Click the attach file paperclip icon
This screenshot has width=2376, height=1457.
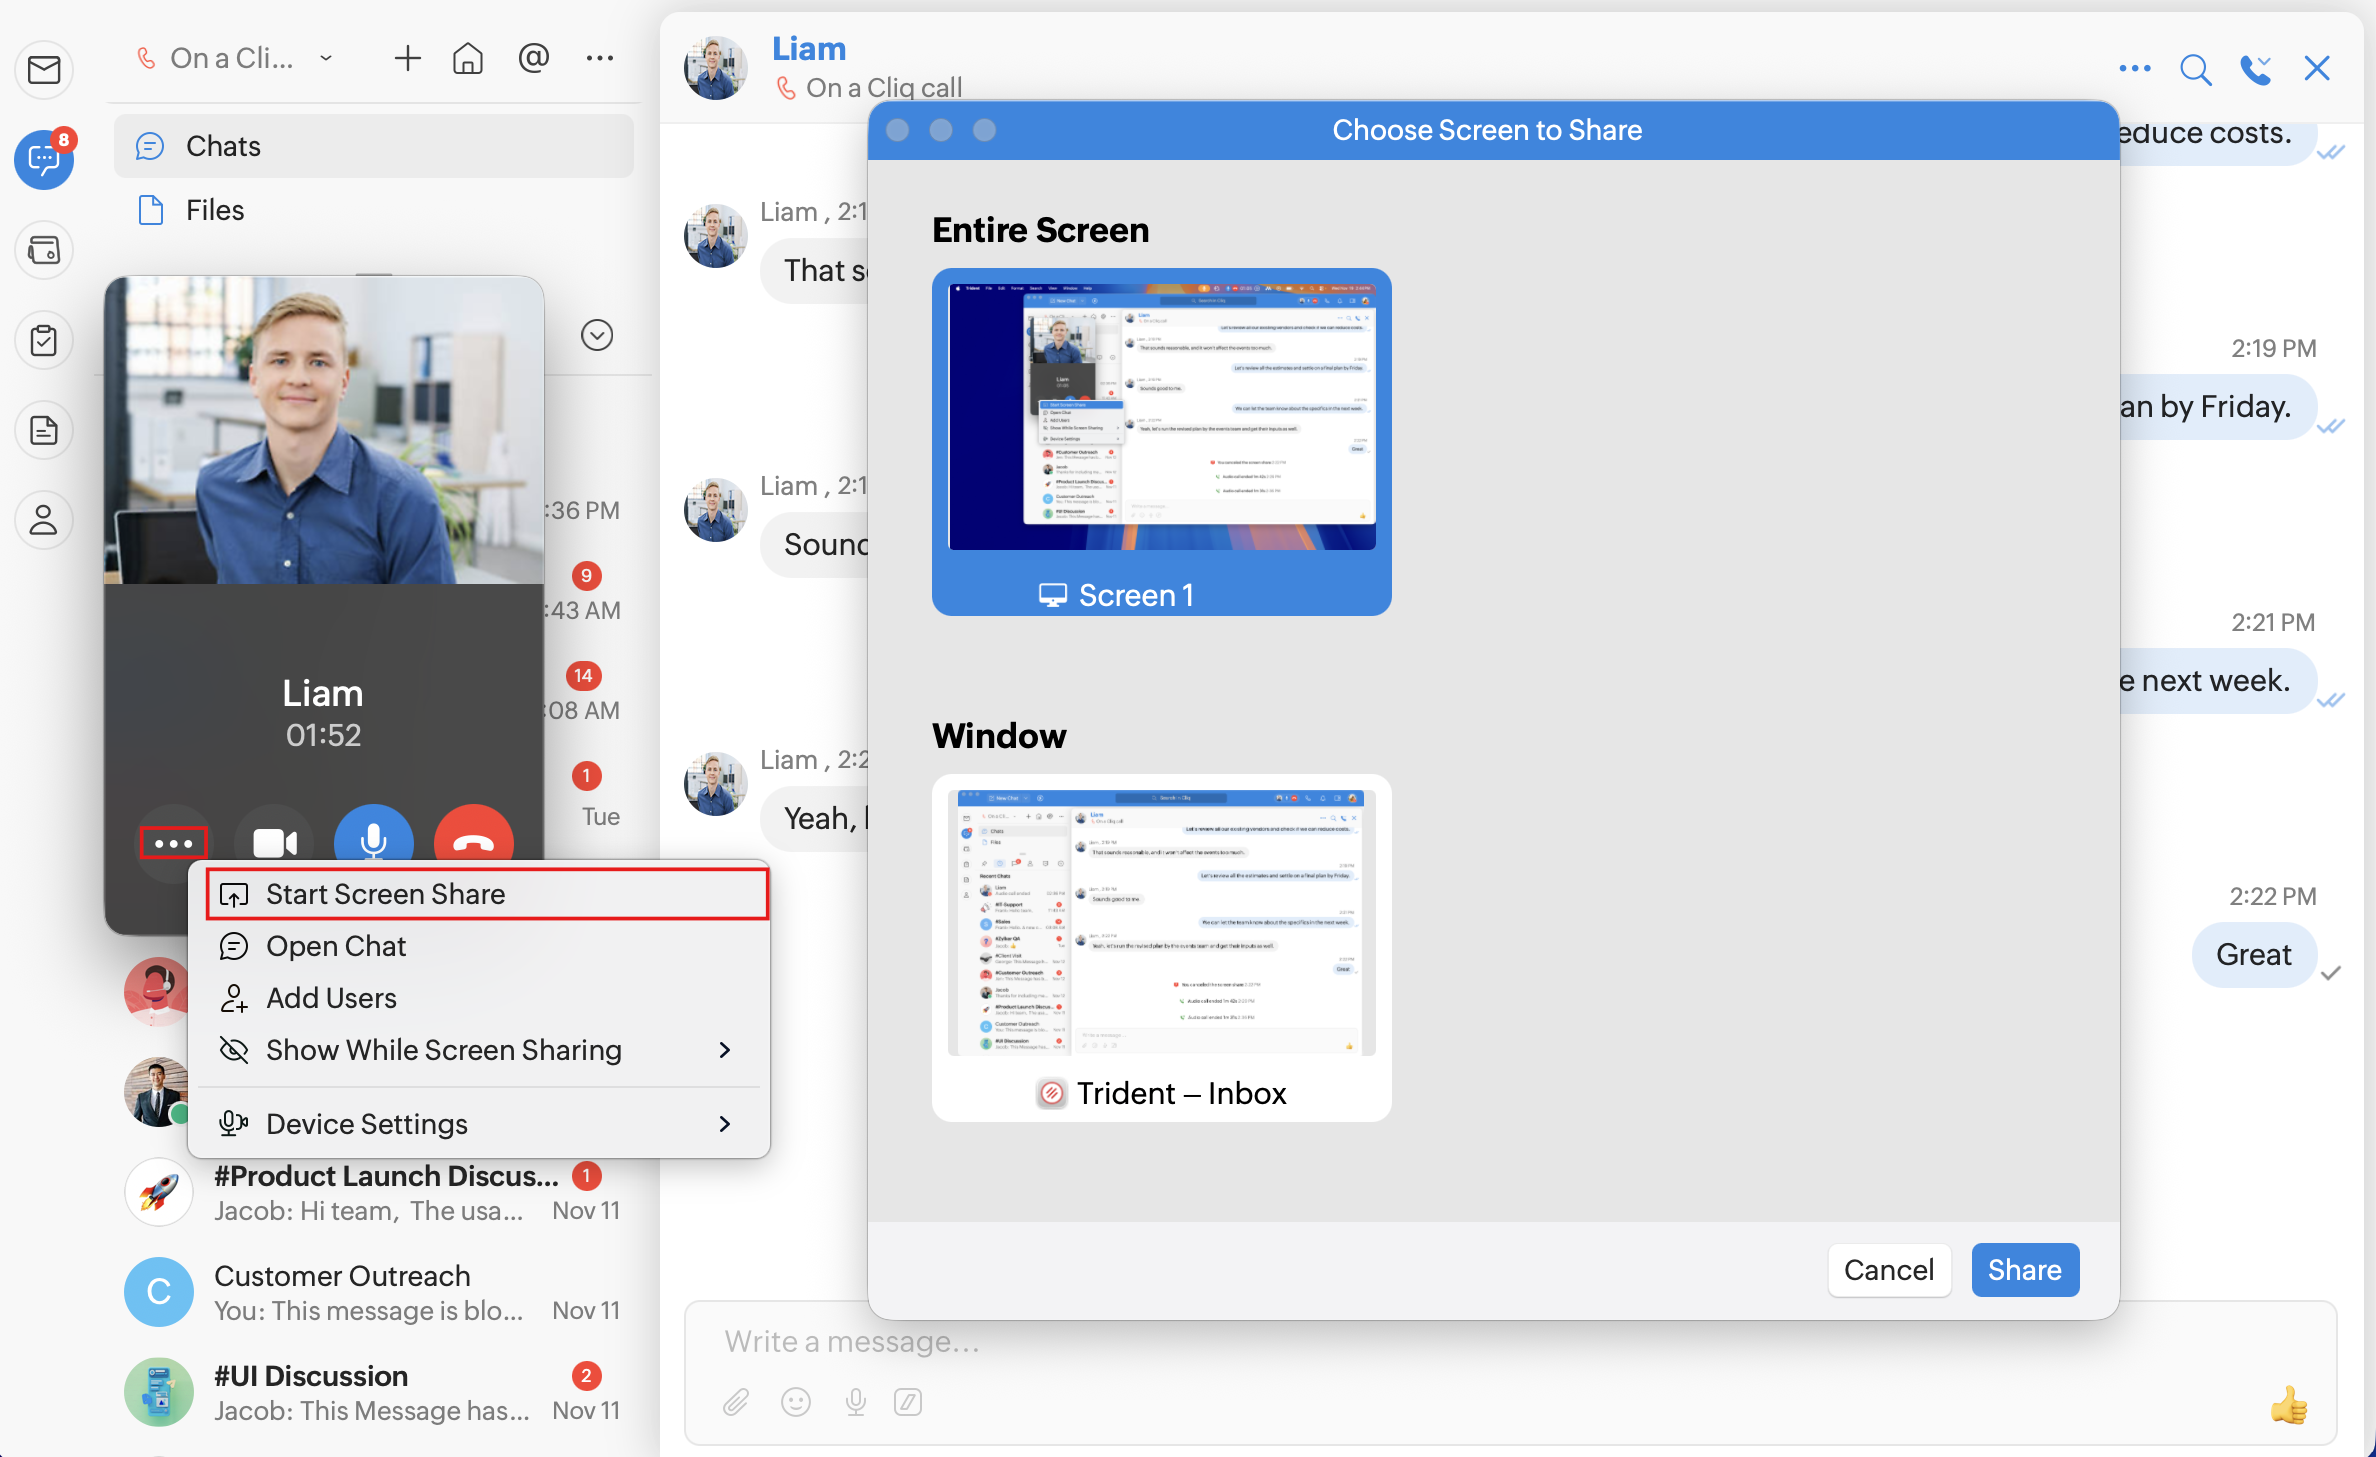pos(736,1402)
